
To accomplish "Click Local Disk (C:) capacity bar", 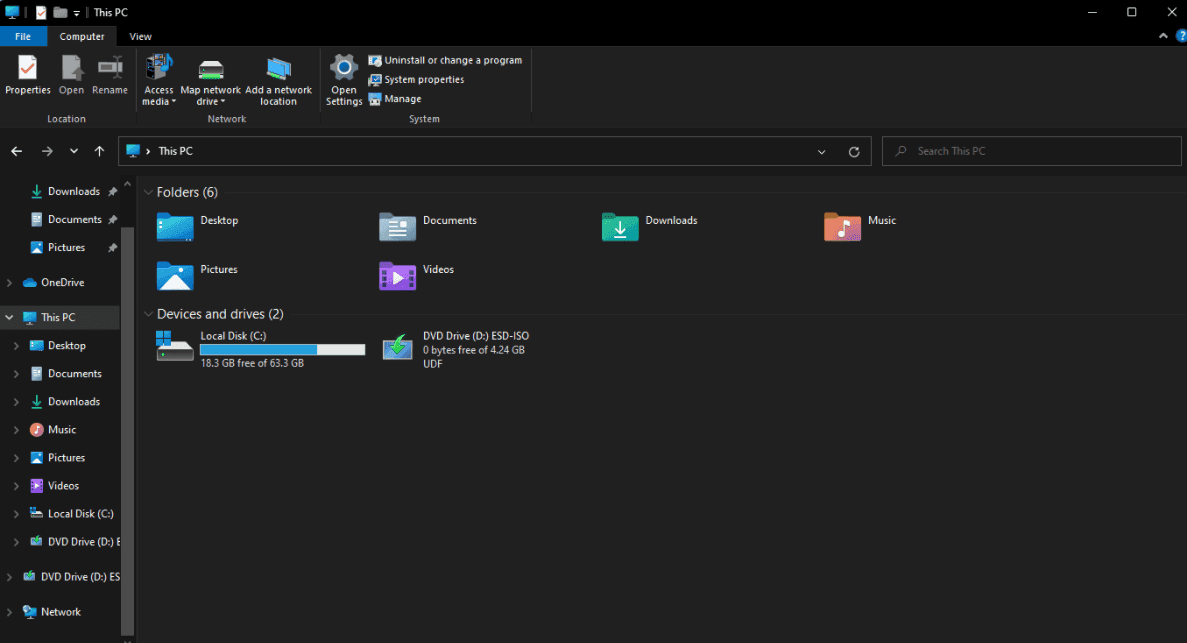I will pos(282,349).
